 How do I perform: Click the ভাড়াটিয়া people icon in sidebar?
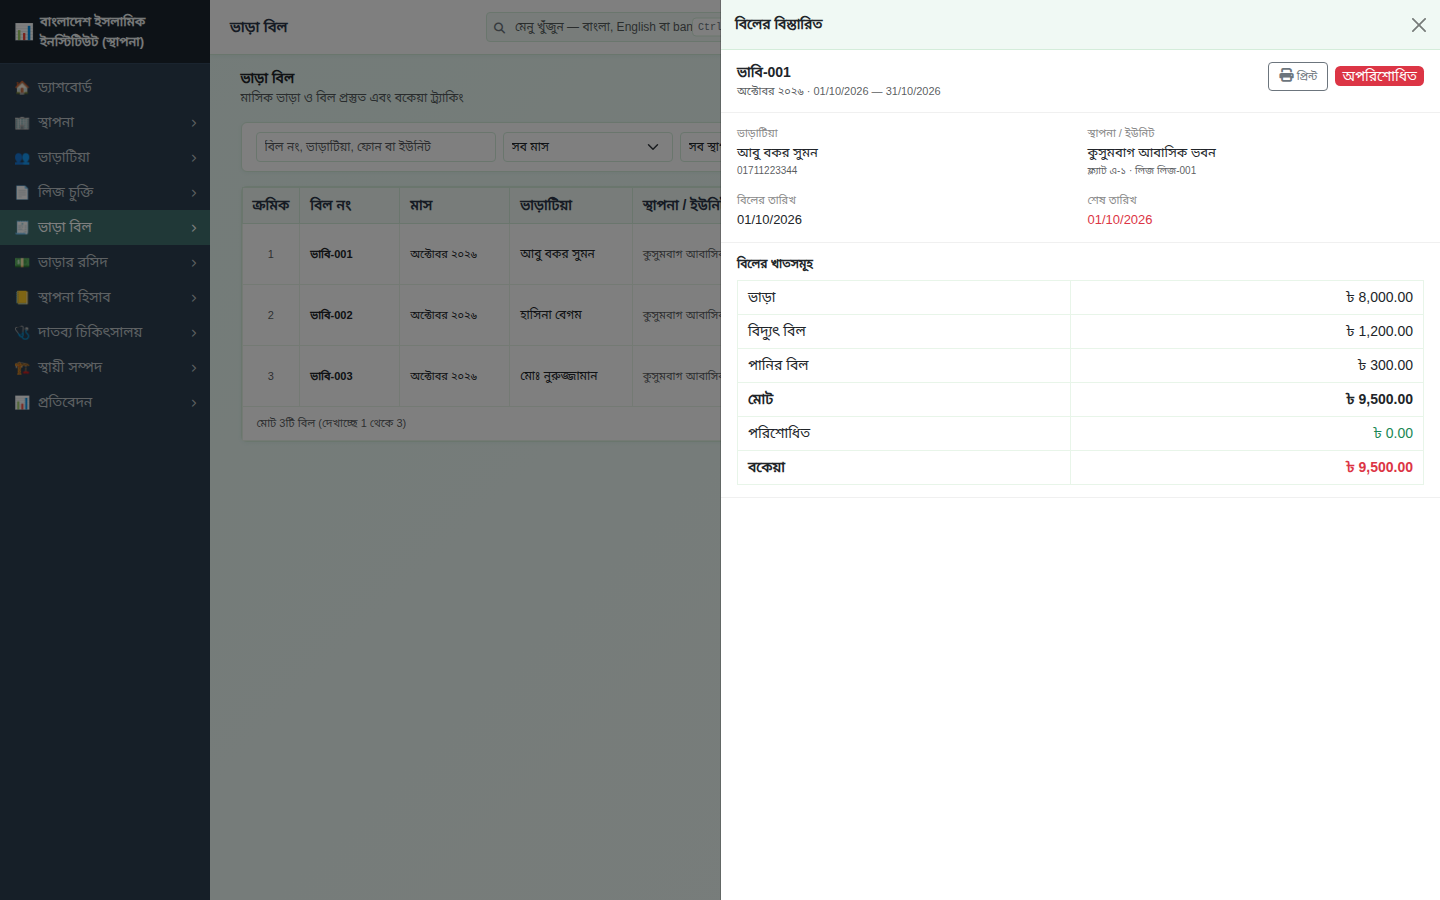pos(22,158)
